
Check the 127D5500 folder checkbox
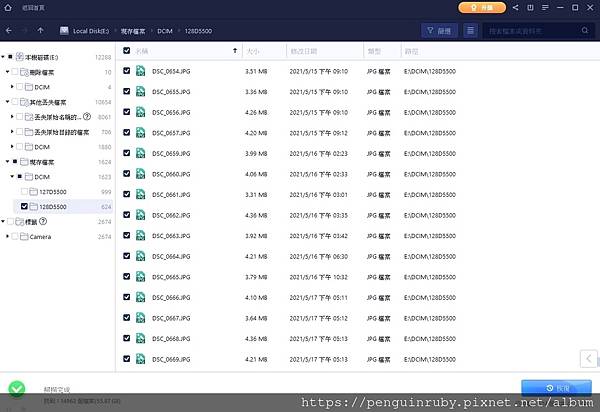24,191
